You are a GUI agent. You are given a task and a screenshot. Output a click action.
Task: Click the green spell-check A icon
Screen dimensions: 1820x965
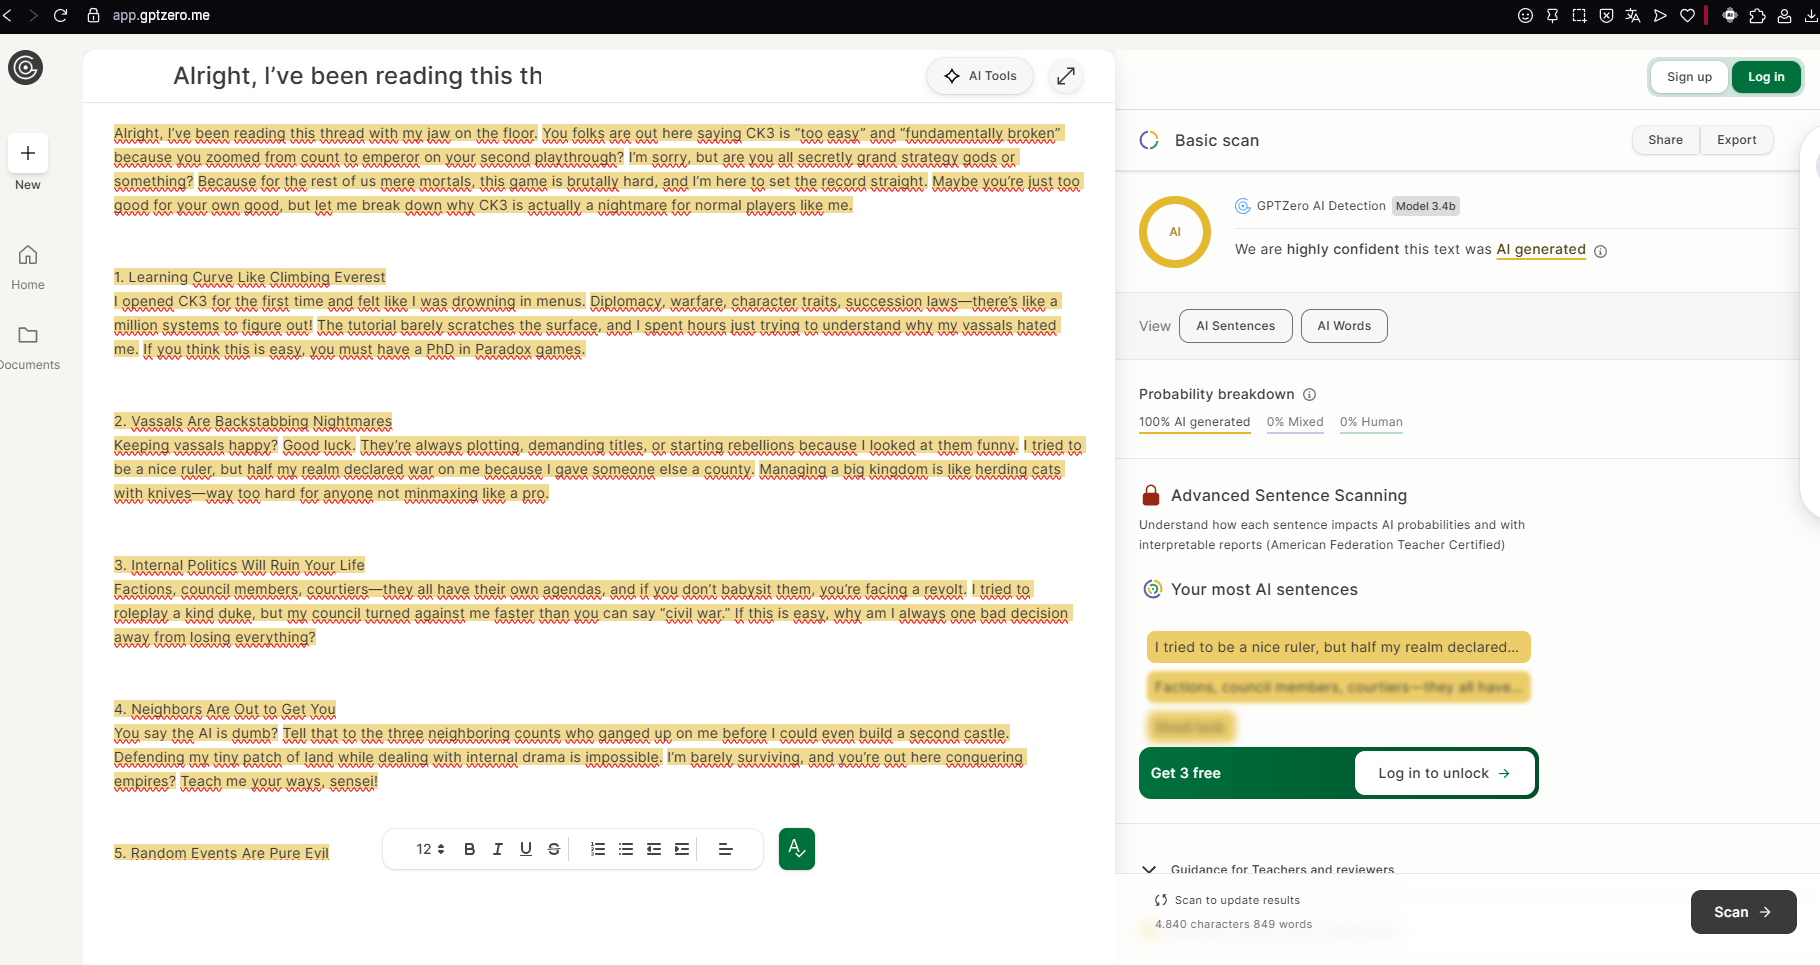click(x=796, y=849)
